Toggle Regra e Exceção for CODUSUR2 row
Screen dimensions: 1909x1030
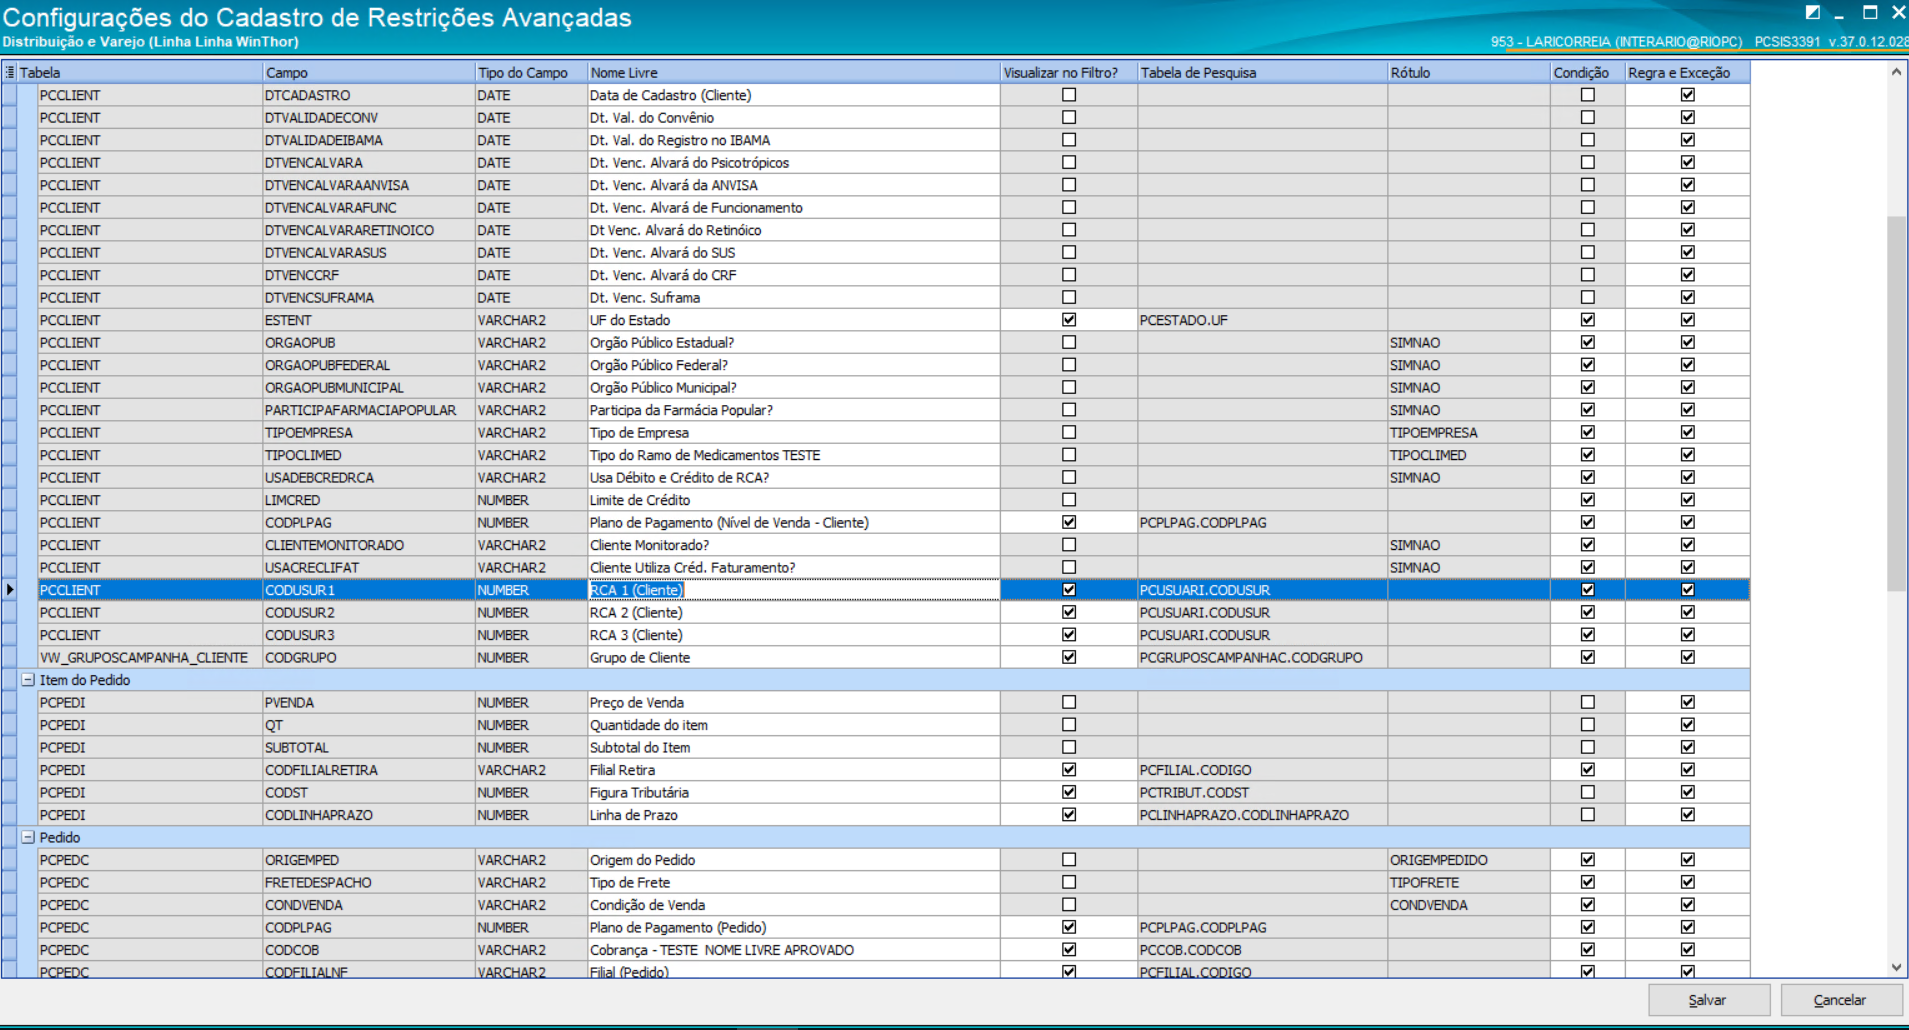tap(1688, 612)
